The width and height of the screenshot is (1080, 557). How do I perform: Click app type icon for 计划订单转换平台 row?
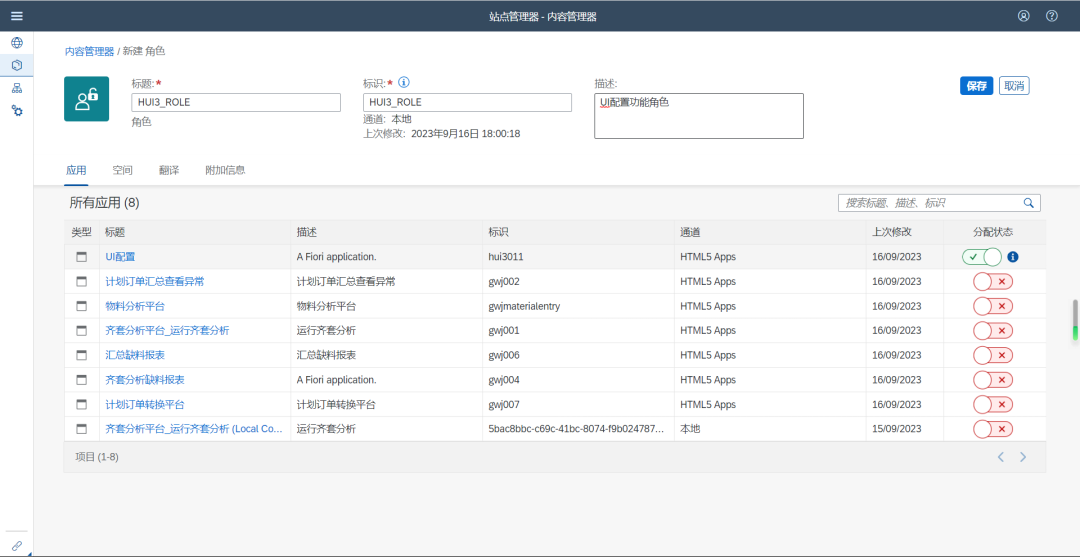tap(82, 404)
